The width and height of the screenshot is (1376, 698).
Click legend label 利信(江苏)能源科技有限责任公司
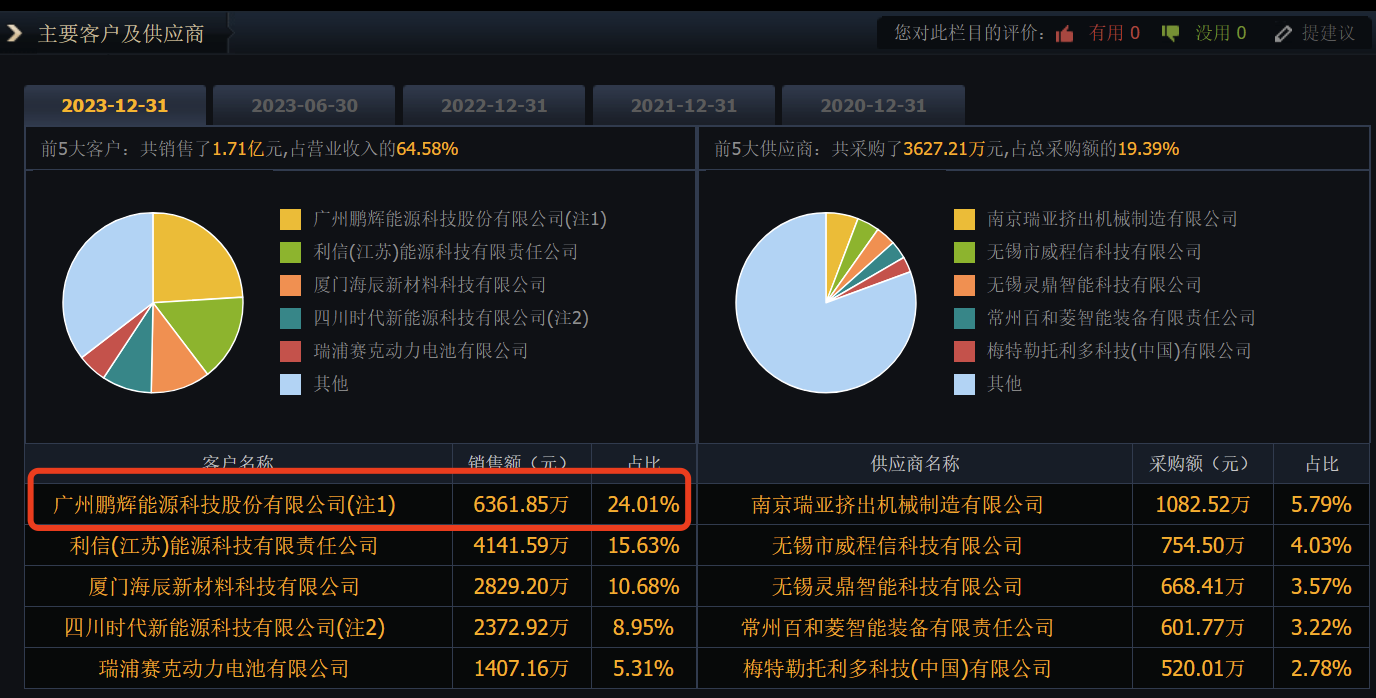click(445, 252)
